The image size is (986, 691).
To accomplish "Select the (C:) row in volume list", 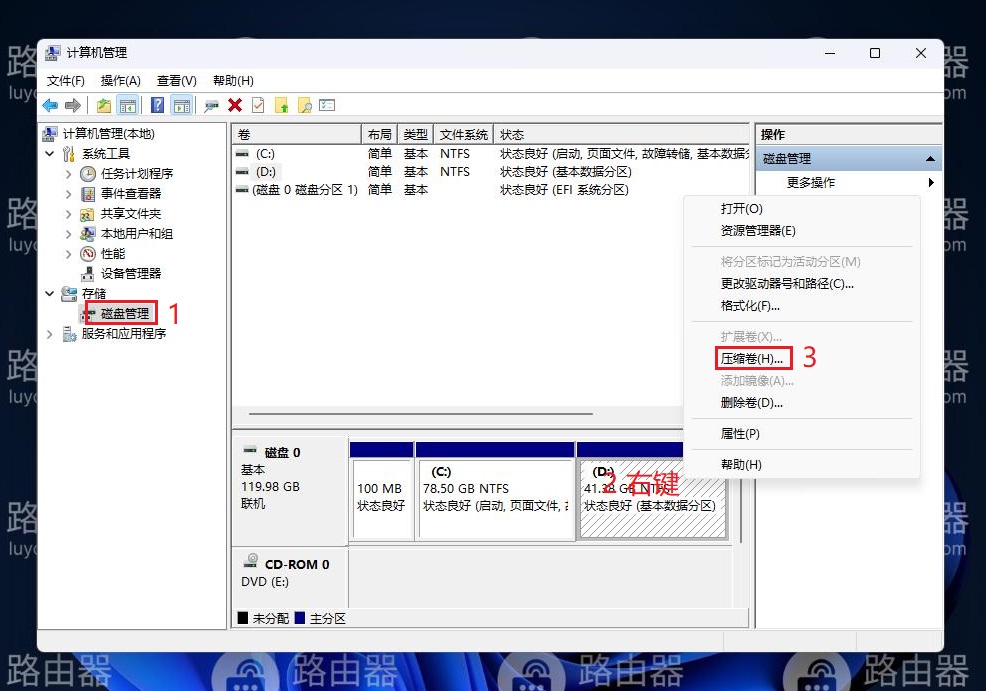I will 490,154.
